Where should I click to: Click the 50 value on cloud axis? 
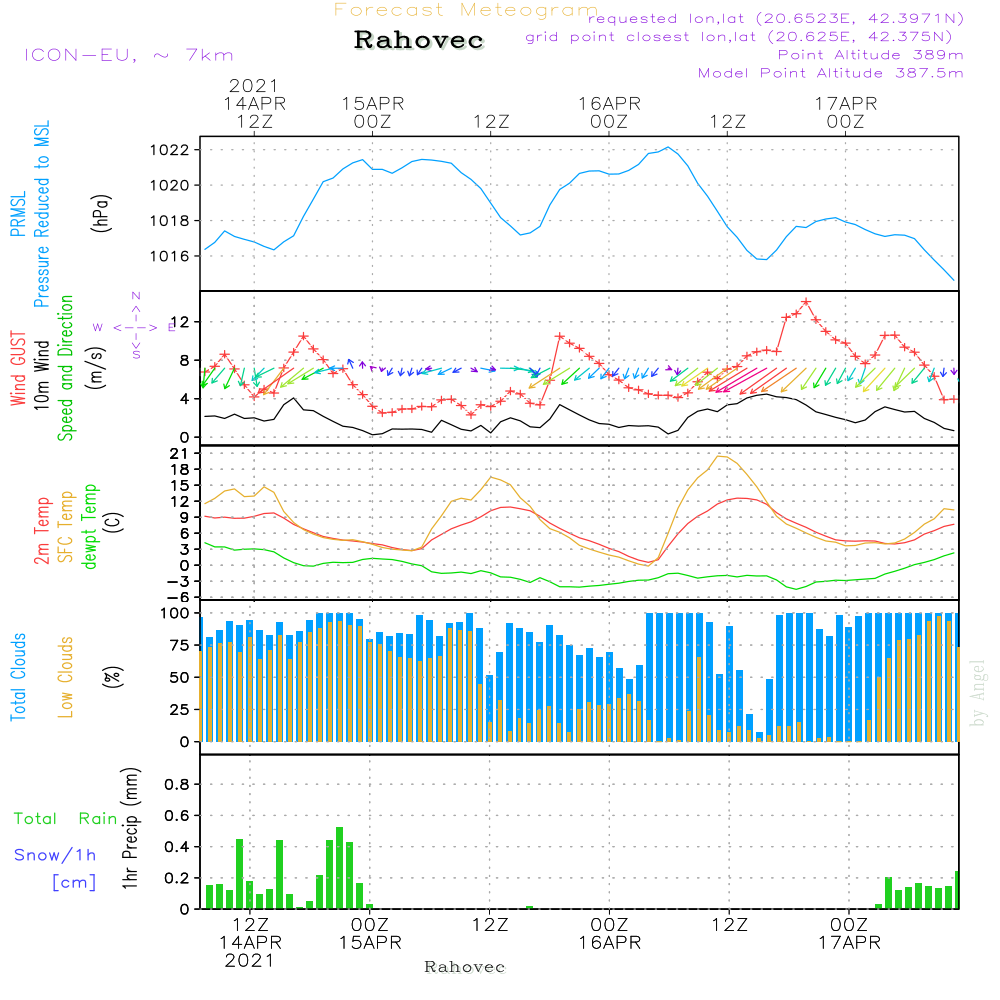coord(180,678)
